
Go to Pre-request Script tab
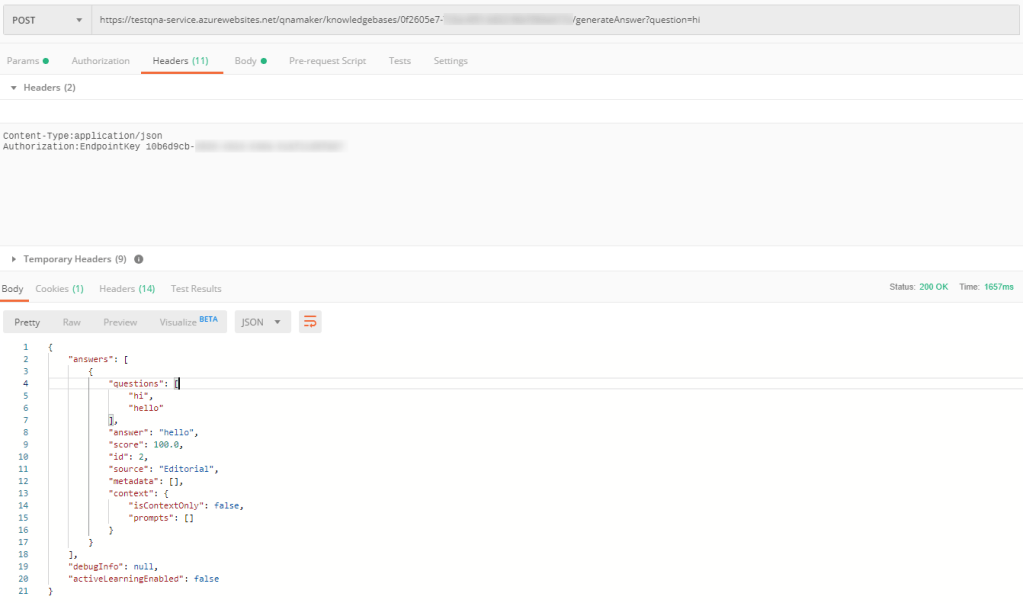327,61
